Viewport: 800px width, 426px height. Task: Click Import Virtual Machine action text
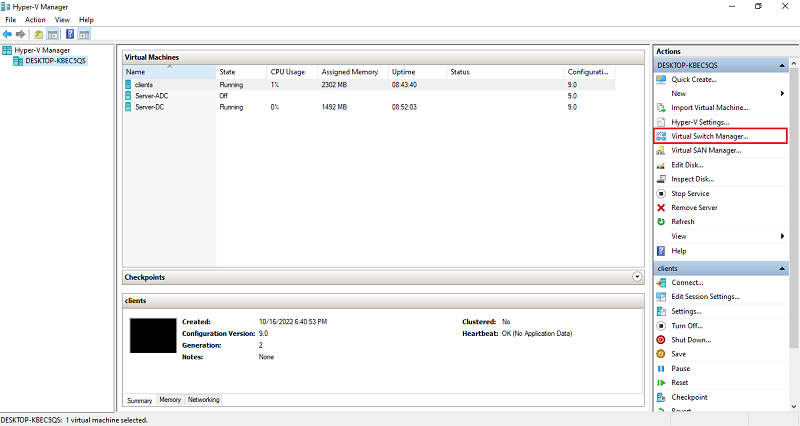point(710,108)
